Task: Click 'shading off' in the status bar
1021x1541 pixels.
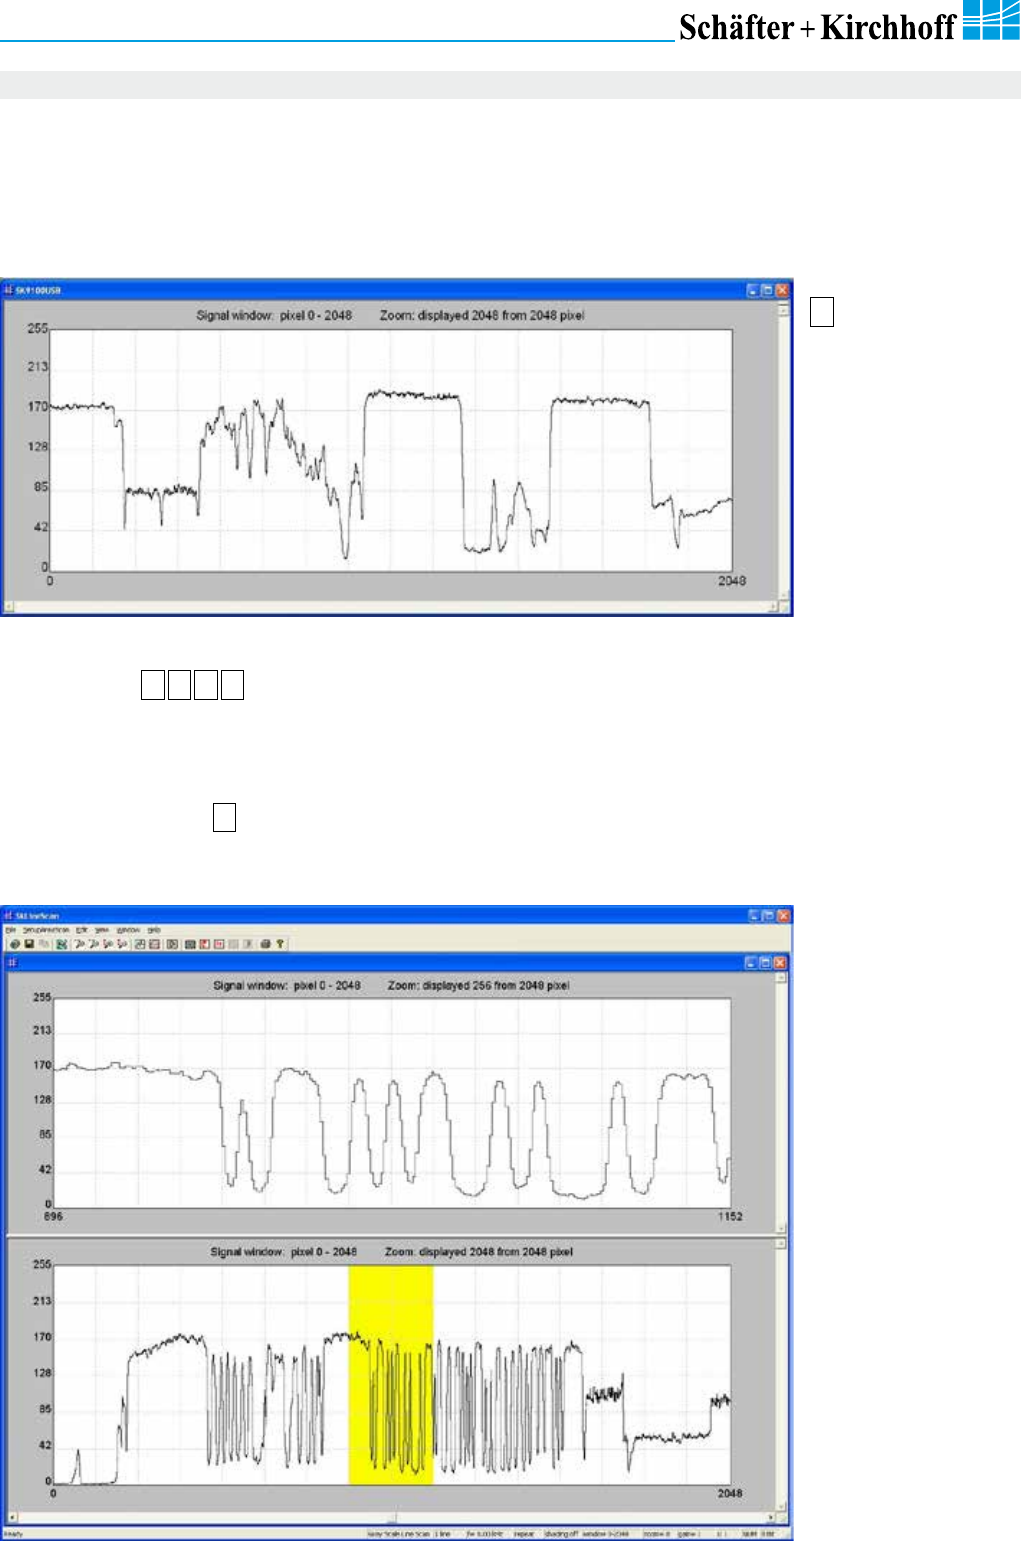Action: 561,1533
